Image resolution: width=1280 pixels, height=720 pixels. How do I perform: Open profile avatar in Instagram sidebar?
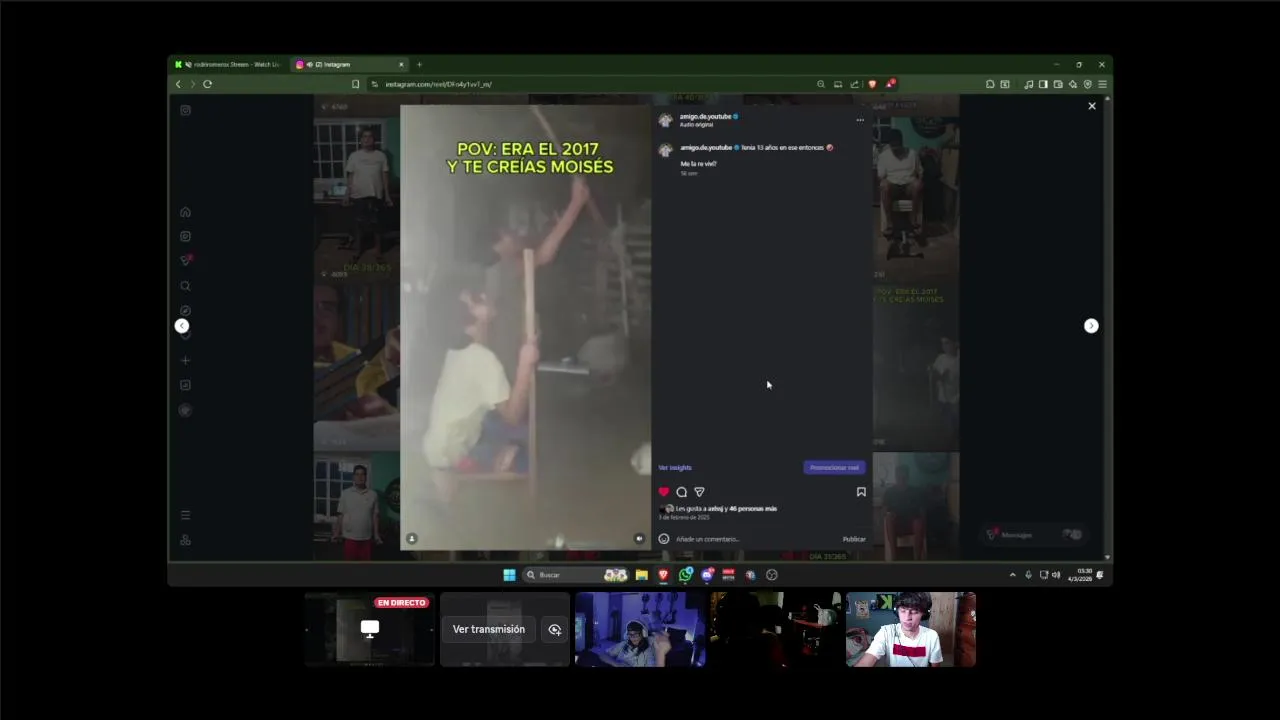(185, 410)
